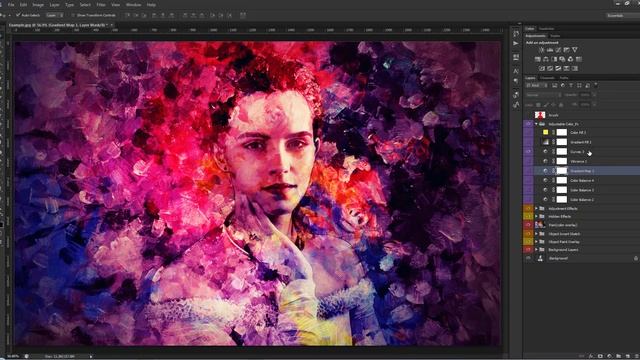640x360 pixels.
Task: Hide the Object Invert Sketch group
Action: click(x=528, y=234)
